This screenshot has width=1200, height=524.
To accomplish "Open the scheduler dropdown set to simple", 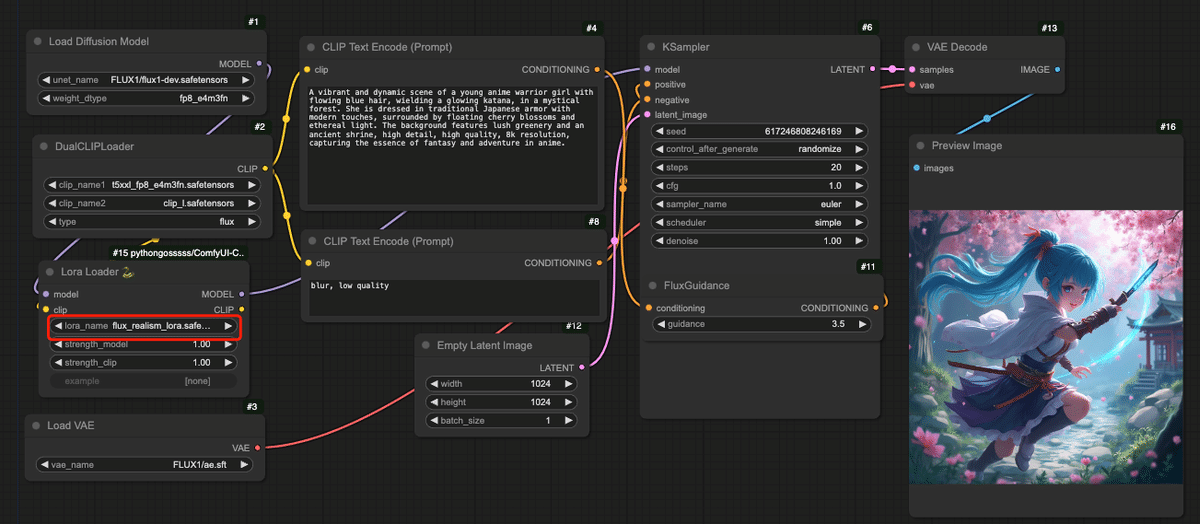I will coord(758,222).
